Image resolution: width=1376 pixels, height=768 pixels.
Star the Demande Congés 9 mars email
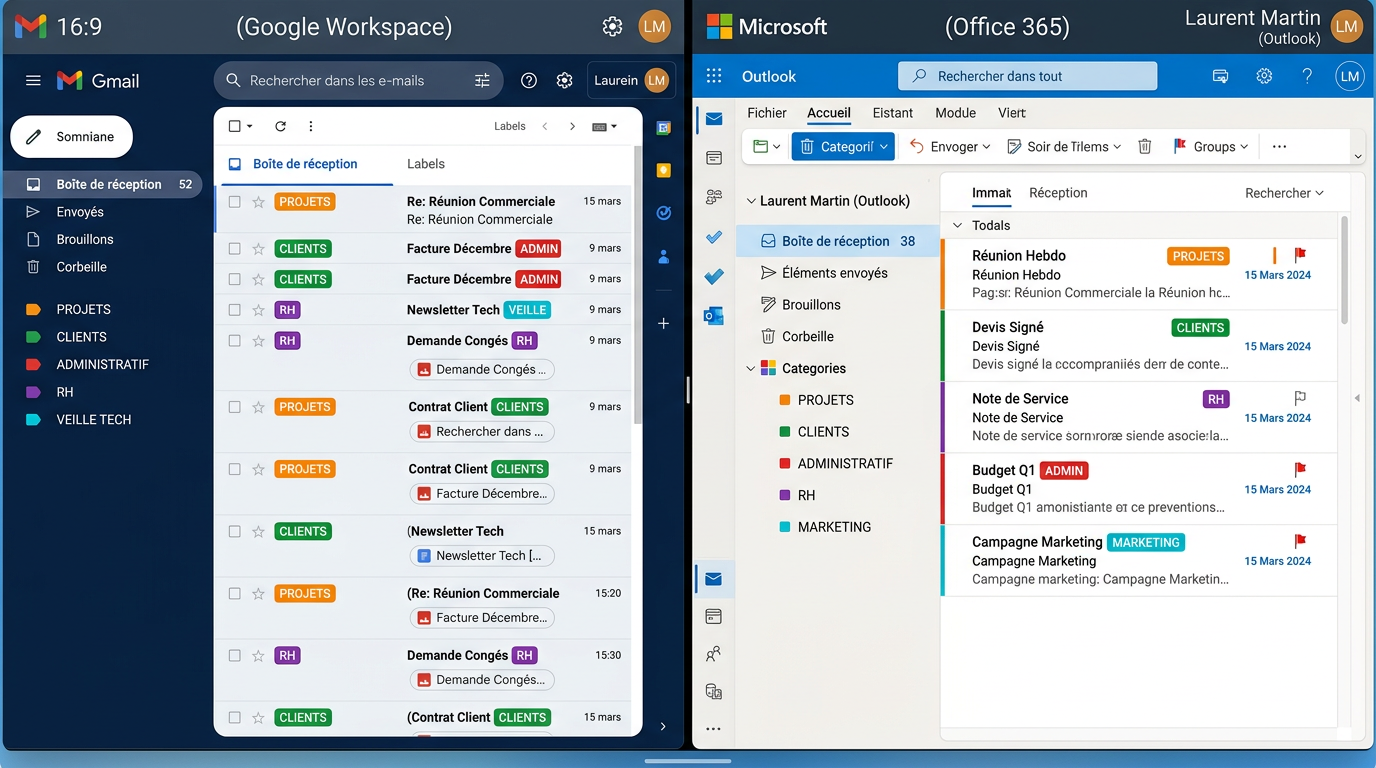258,341
